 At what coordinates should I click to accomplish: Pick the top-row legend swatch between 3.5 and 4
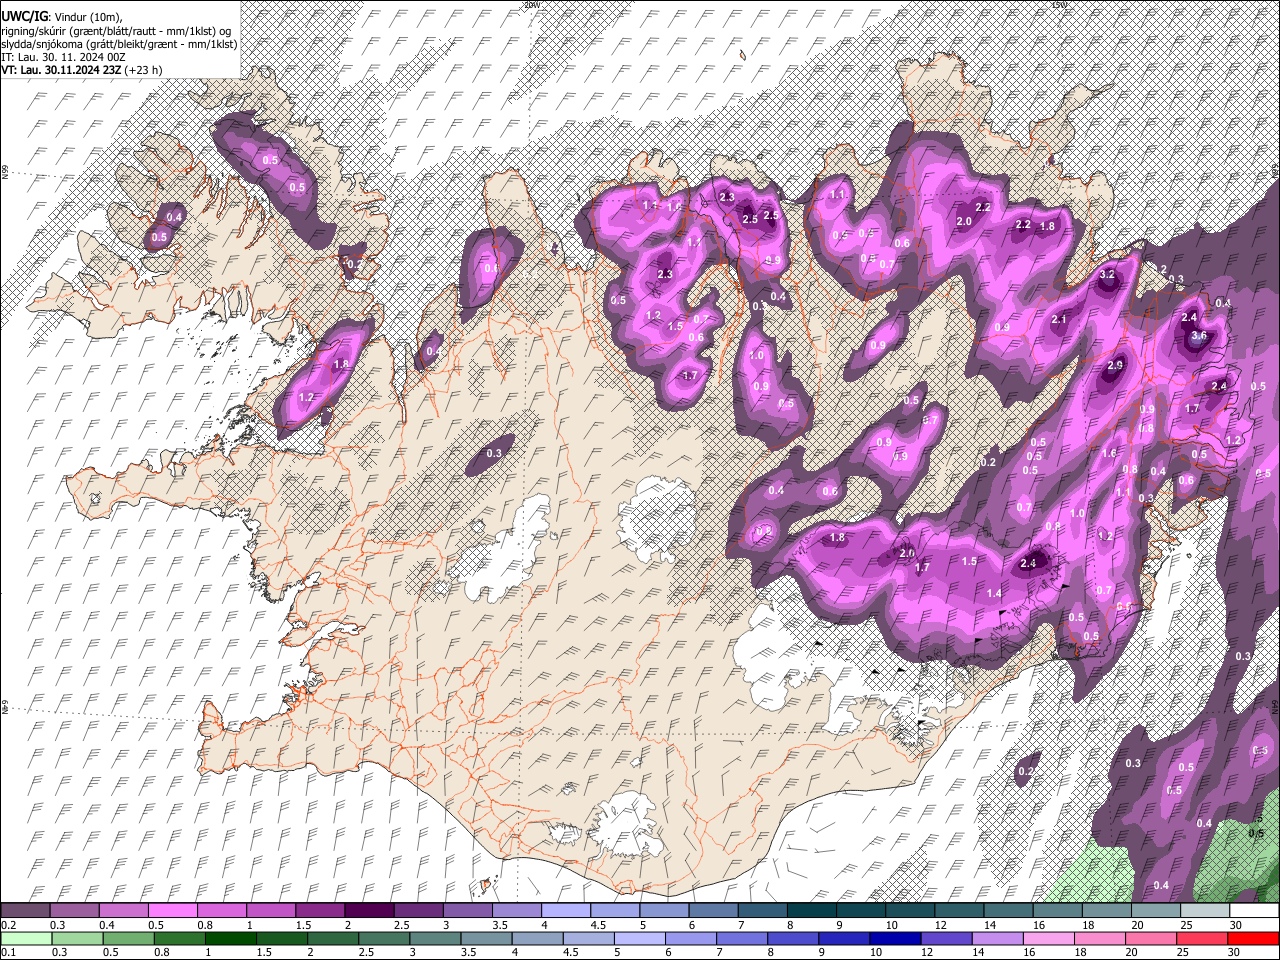516,911
